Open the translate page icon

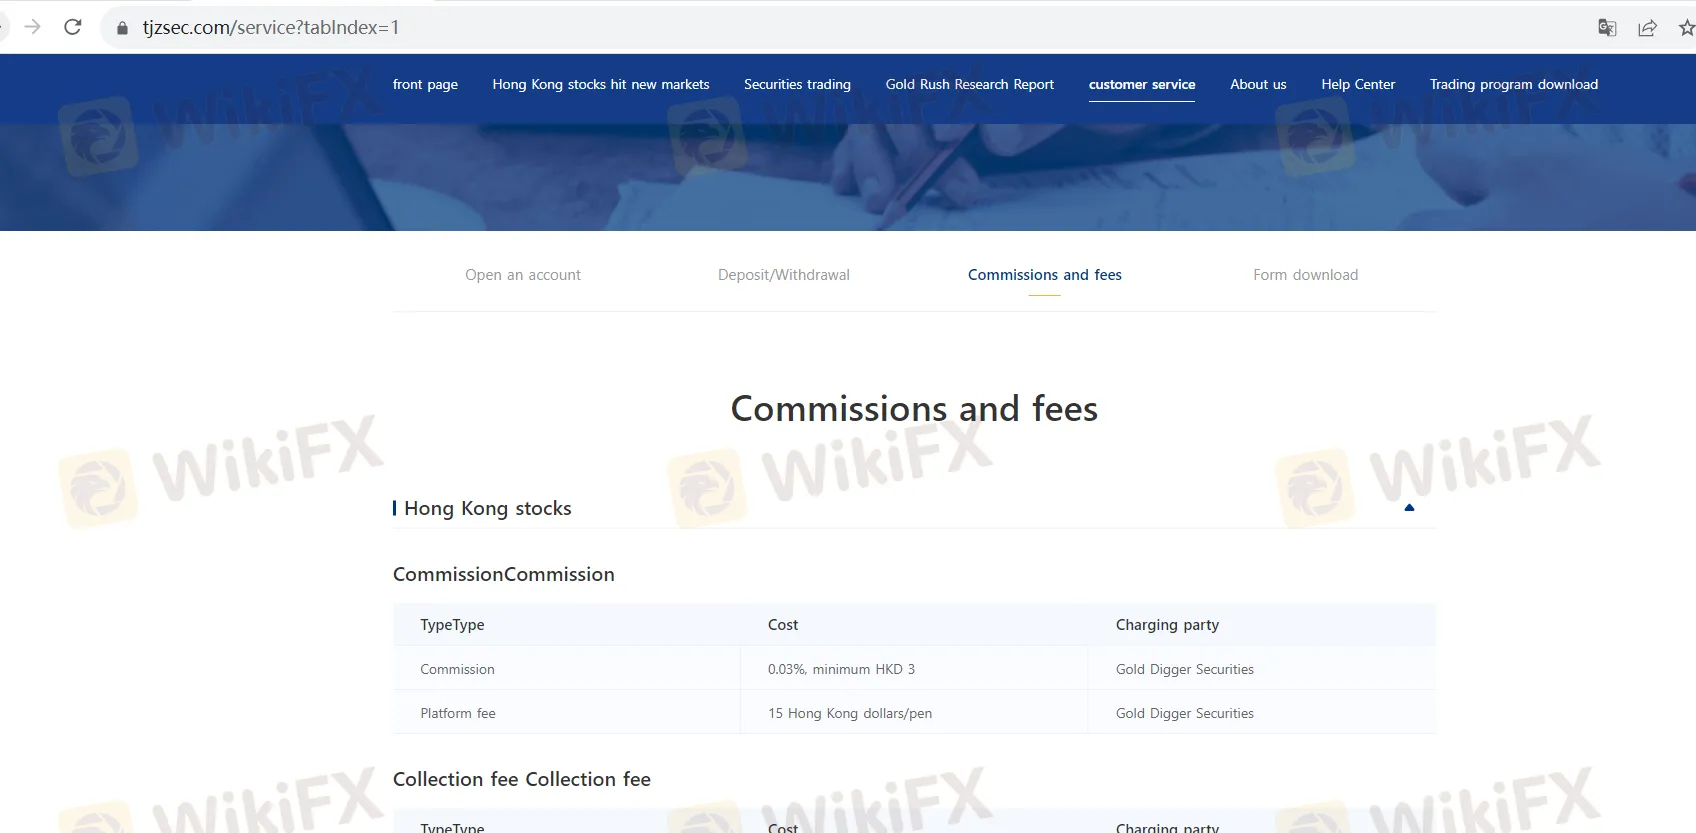1607,28
